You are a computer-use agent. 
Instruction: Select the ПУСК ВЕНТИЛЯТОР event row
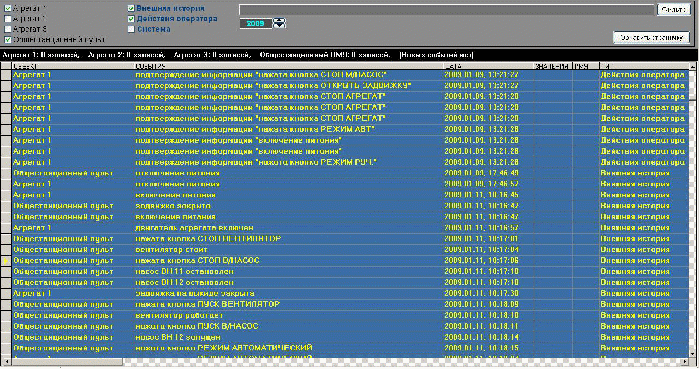[x=350, y=304]
